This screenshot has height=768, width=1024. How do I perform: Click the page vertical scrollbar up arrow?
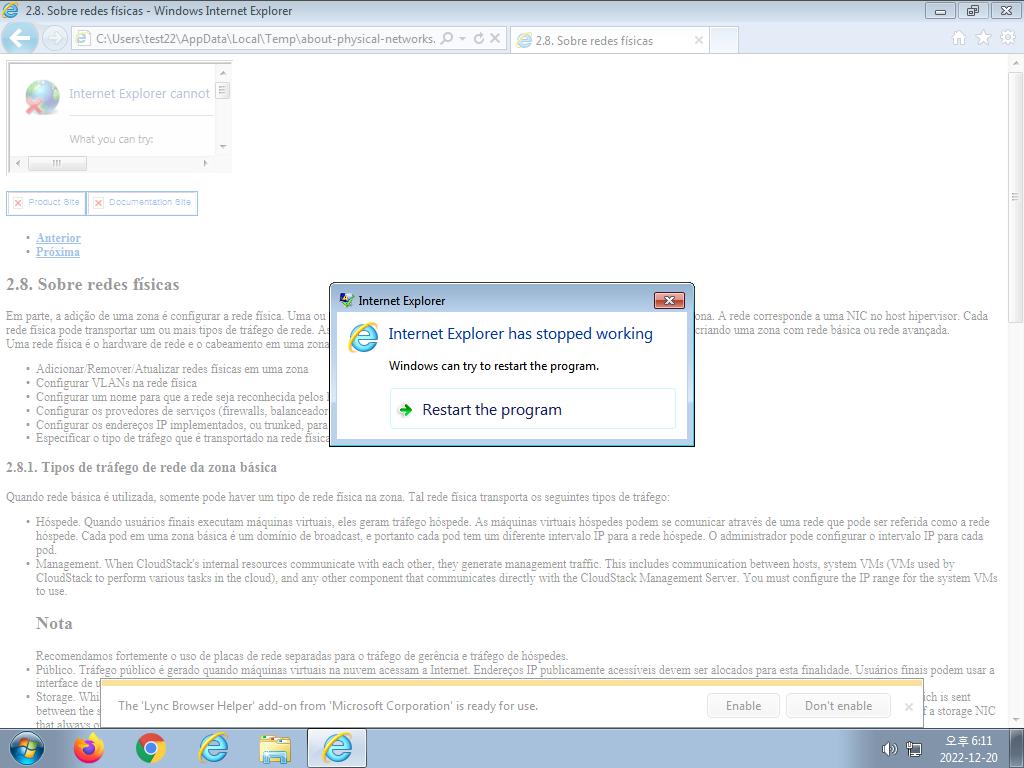[1016, 63]
